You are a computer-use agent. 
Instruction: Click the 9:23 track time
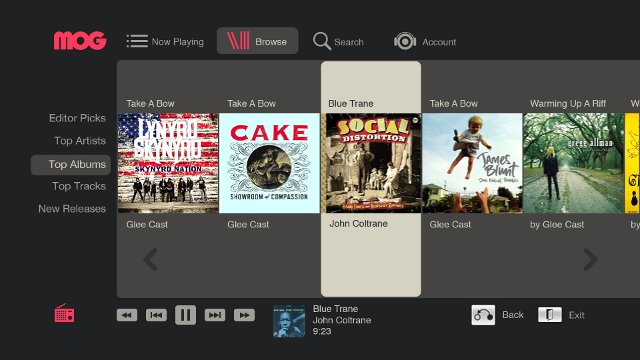click(x=322, y=331)
